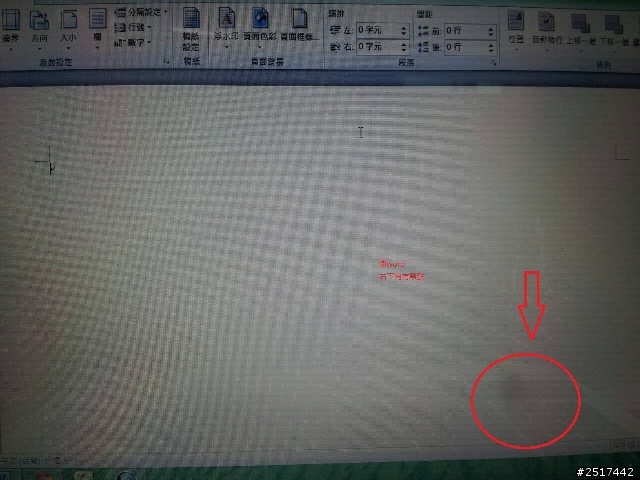
Task: Open the 段落 (Paragraph) dialog launcher
Action: click(x=493, y=63)
